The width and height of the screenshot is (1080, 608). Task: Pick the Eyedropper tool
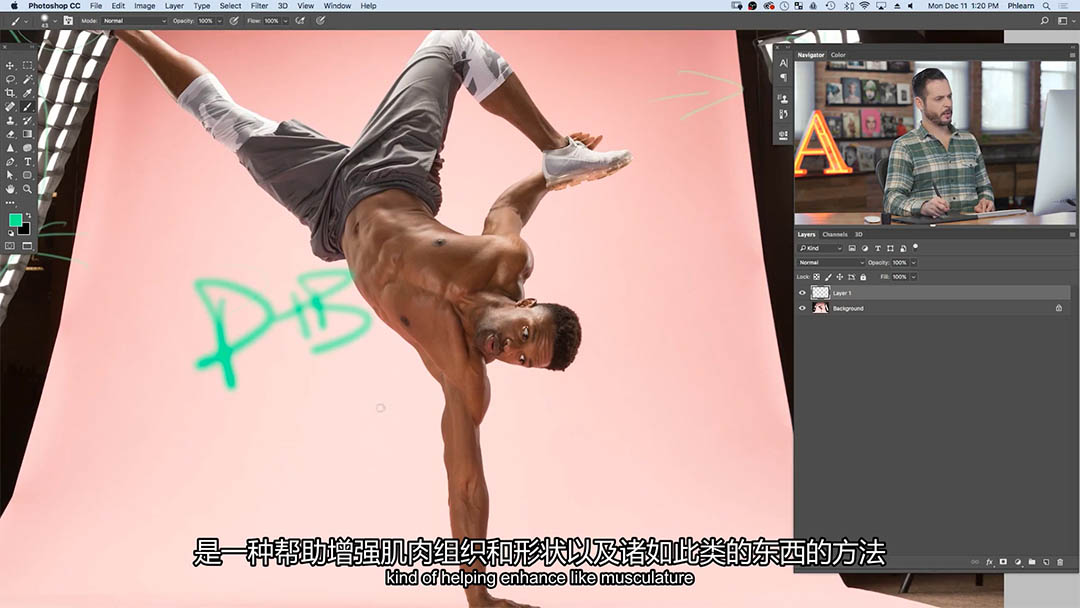(x=27, y=92)
